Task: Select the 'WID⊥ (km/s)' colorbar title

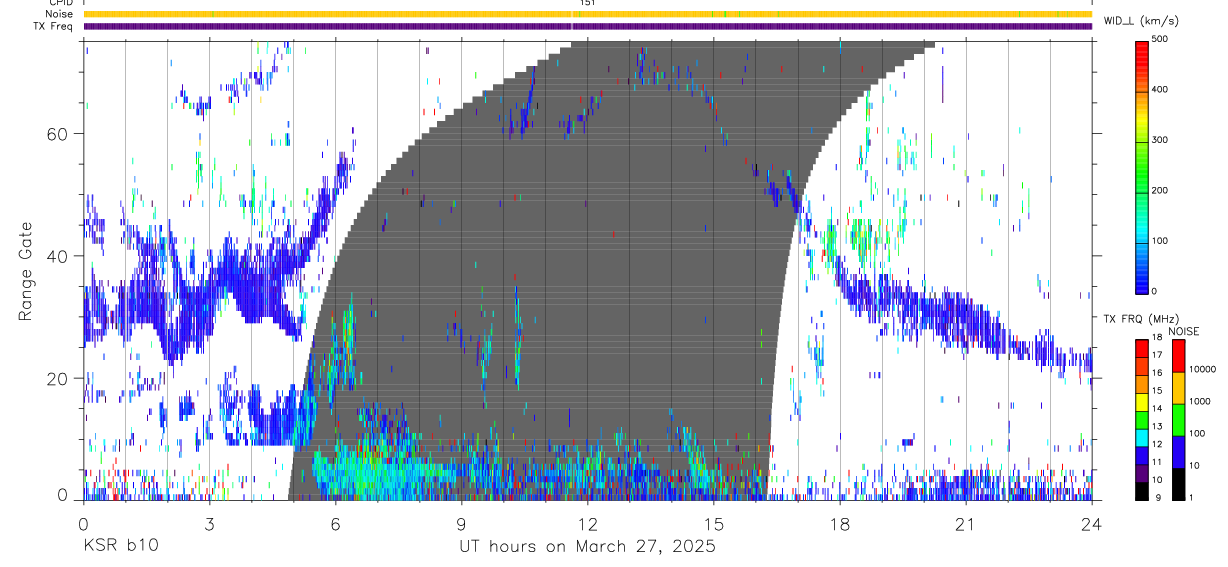Action: pos(1140,21)
